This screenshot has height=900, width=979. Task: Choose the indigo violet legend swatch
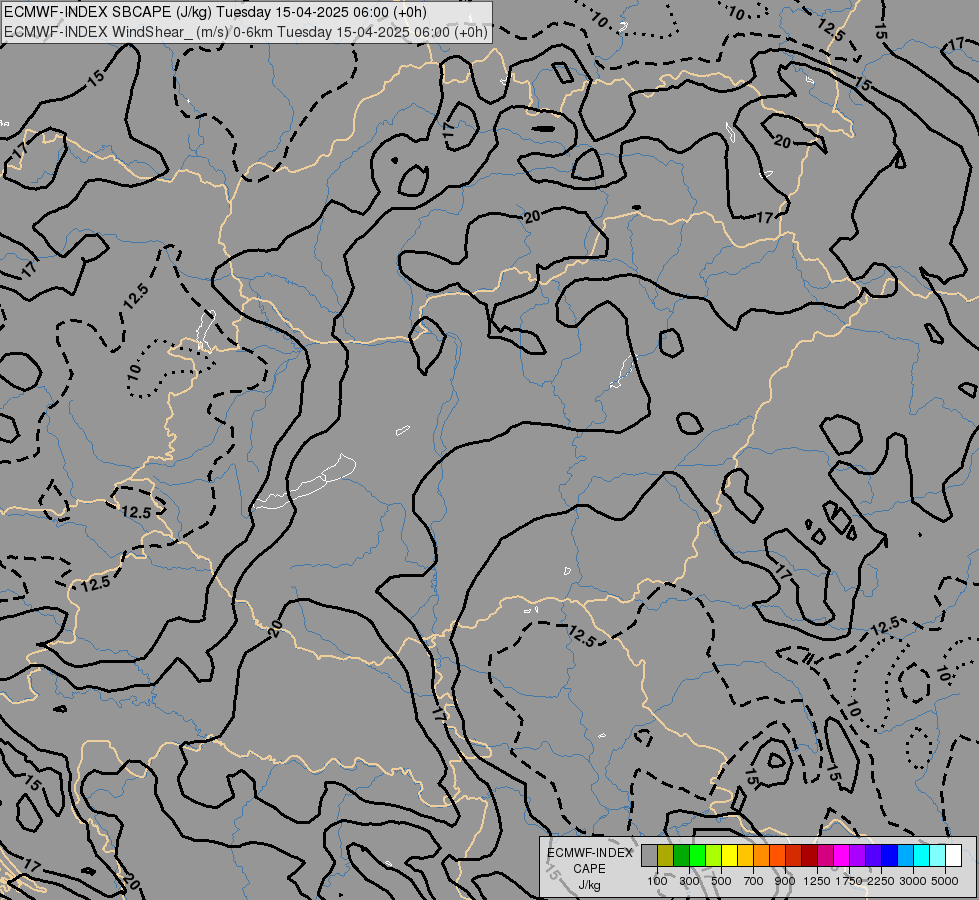873,856
